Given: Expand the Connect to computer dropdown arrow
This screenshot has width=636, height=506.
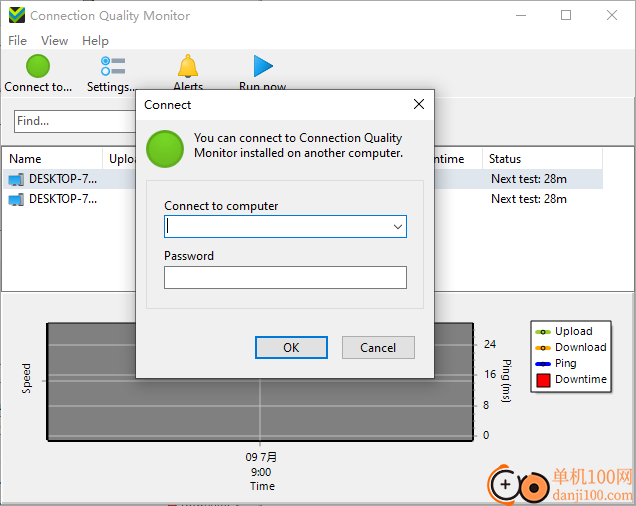Looking at the screenshot, I should [398, 226].
